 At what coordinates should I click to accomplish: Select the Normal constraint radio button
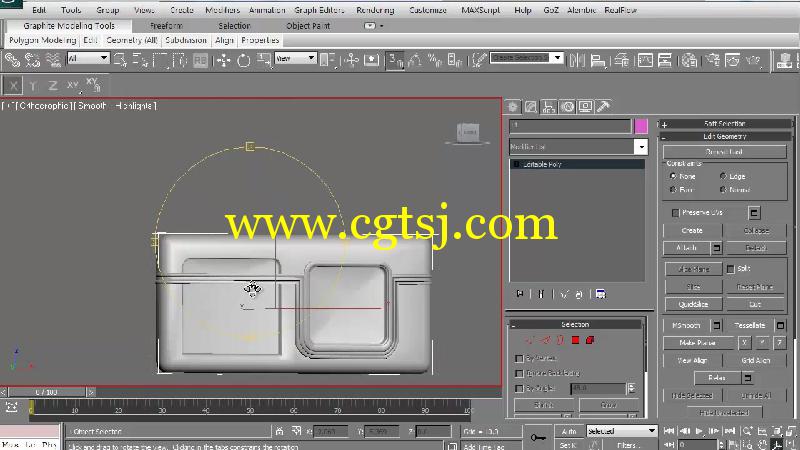point(723,190)
